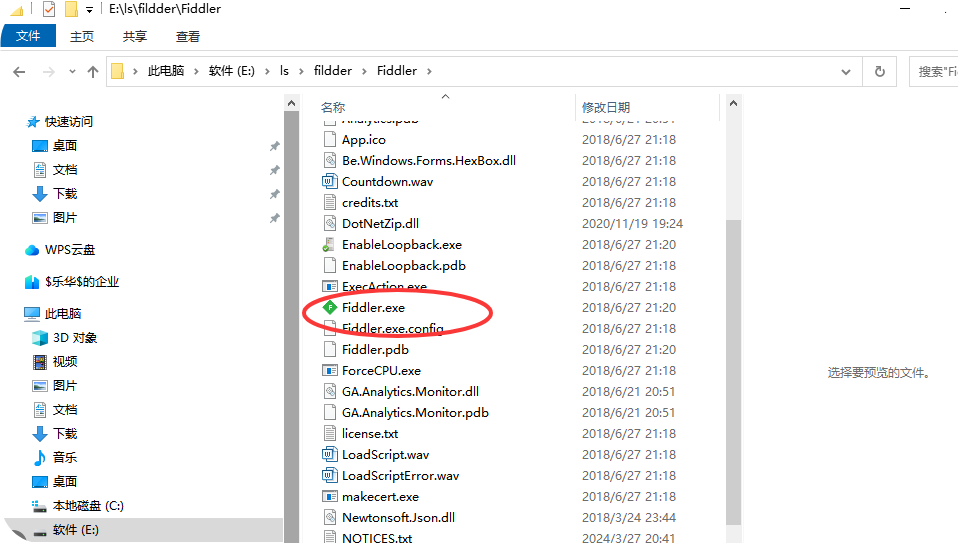Select the ExecAction.exe file icon
The width and height of the screenshot is (958, 543).
[330, 286]
